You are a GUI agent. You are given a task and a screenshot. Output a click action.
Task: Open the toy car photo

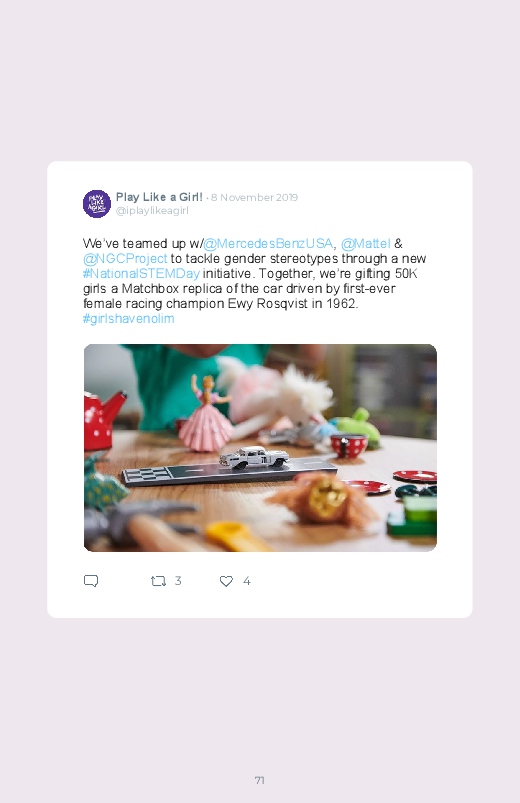pyautogui.click(x=260, y=448)
